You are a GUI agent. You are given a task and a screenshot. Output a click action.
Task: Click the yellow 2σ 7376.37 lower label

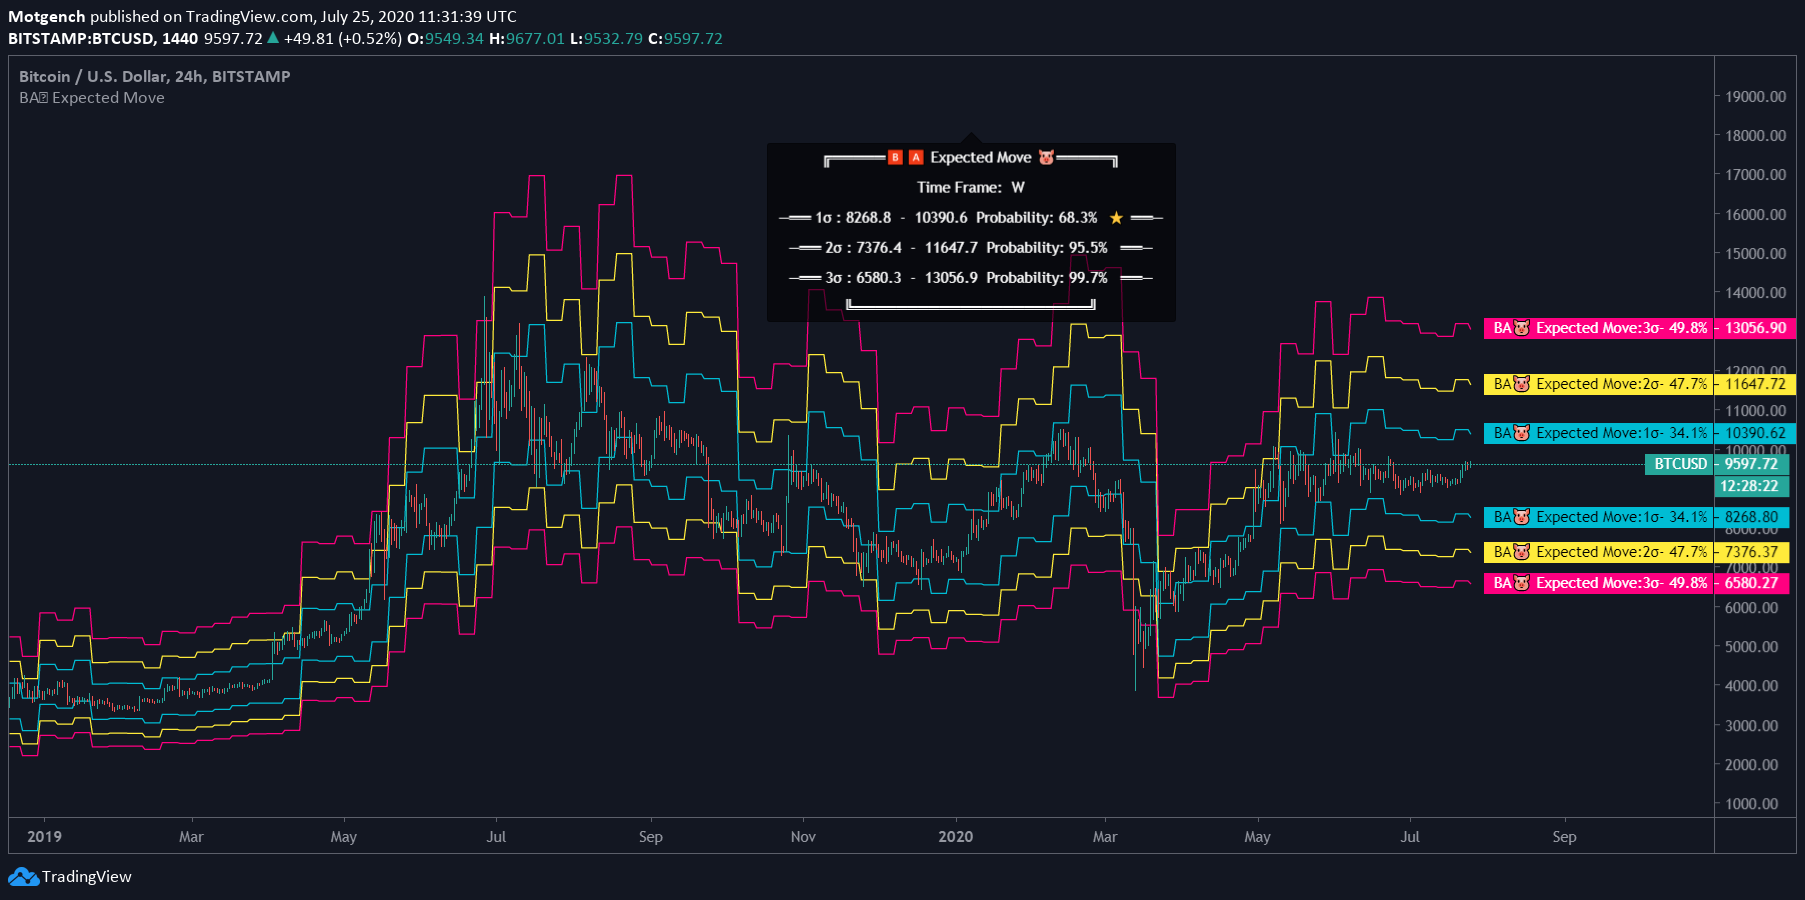coord(1636,552)
